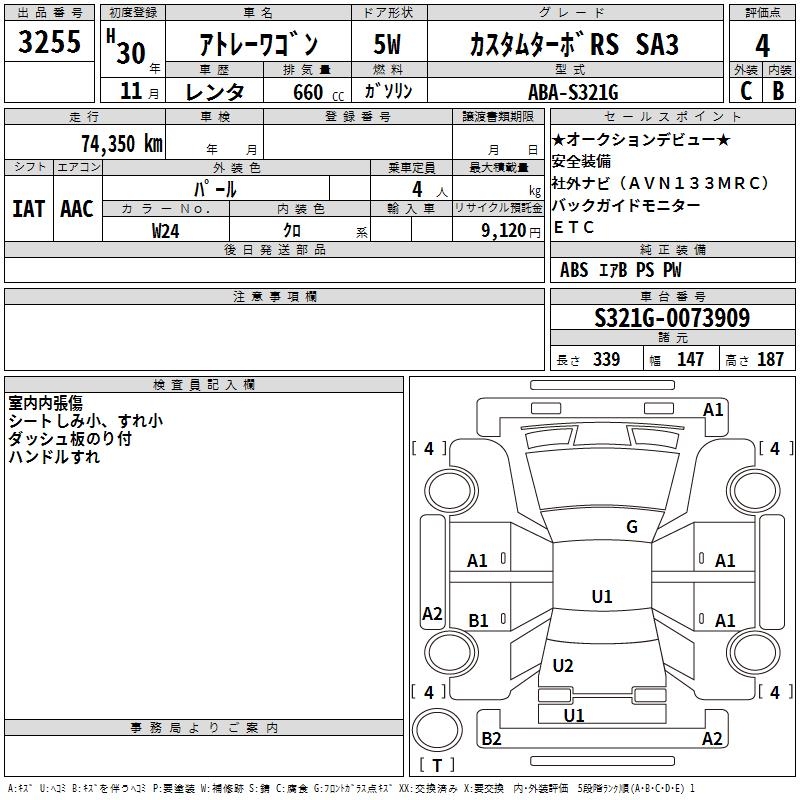Screen dimensions: 800x800
Task: Click the color number W24 field
Action: pyautogui.click(x=166, y=230)
